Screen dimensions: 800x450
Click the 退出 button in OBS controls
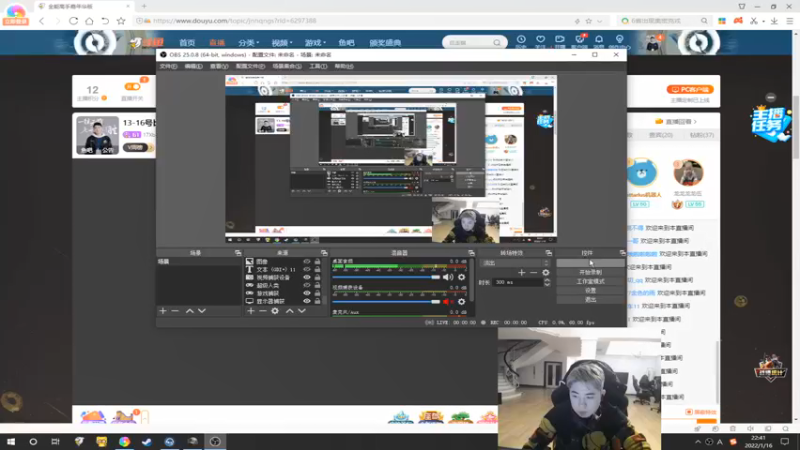click(x=590, y=300)
